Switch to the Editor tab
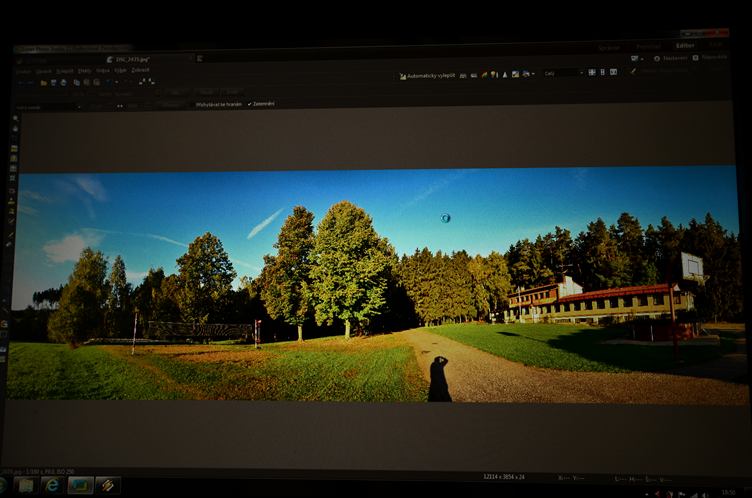 tap(684, 46)
